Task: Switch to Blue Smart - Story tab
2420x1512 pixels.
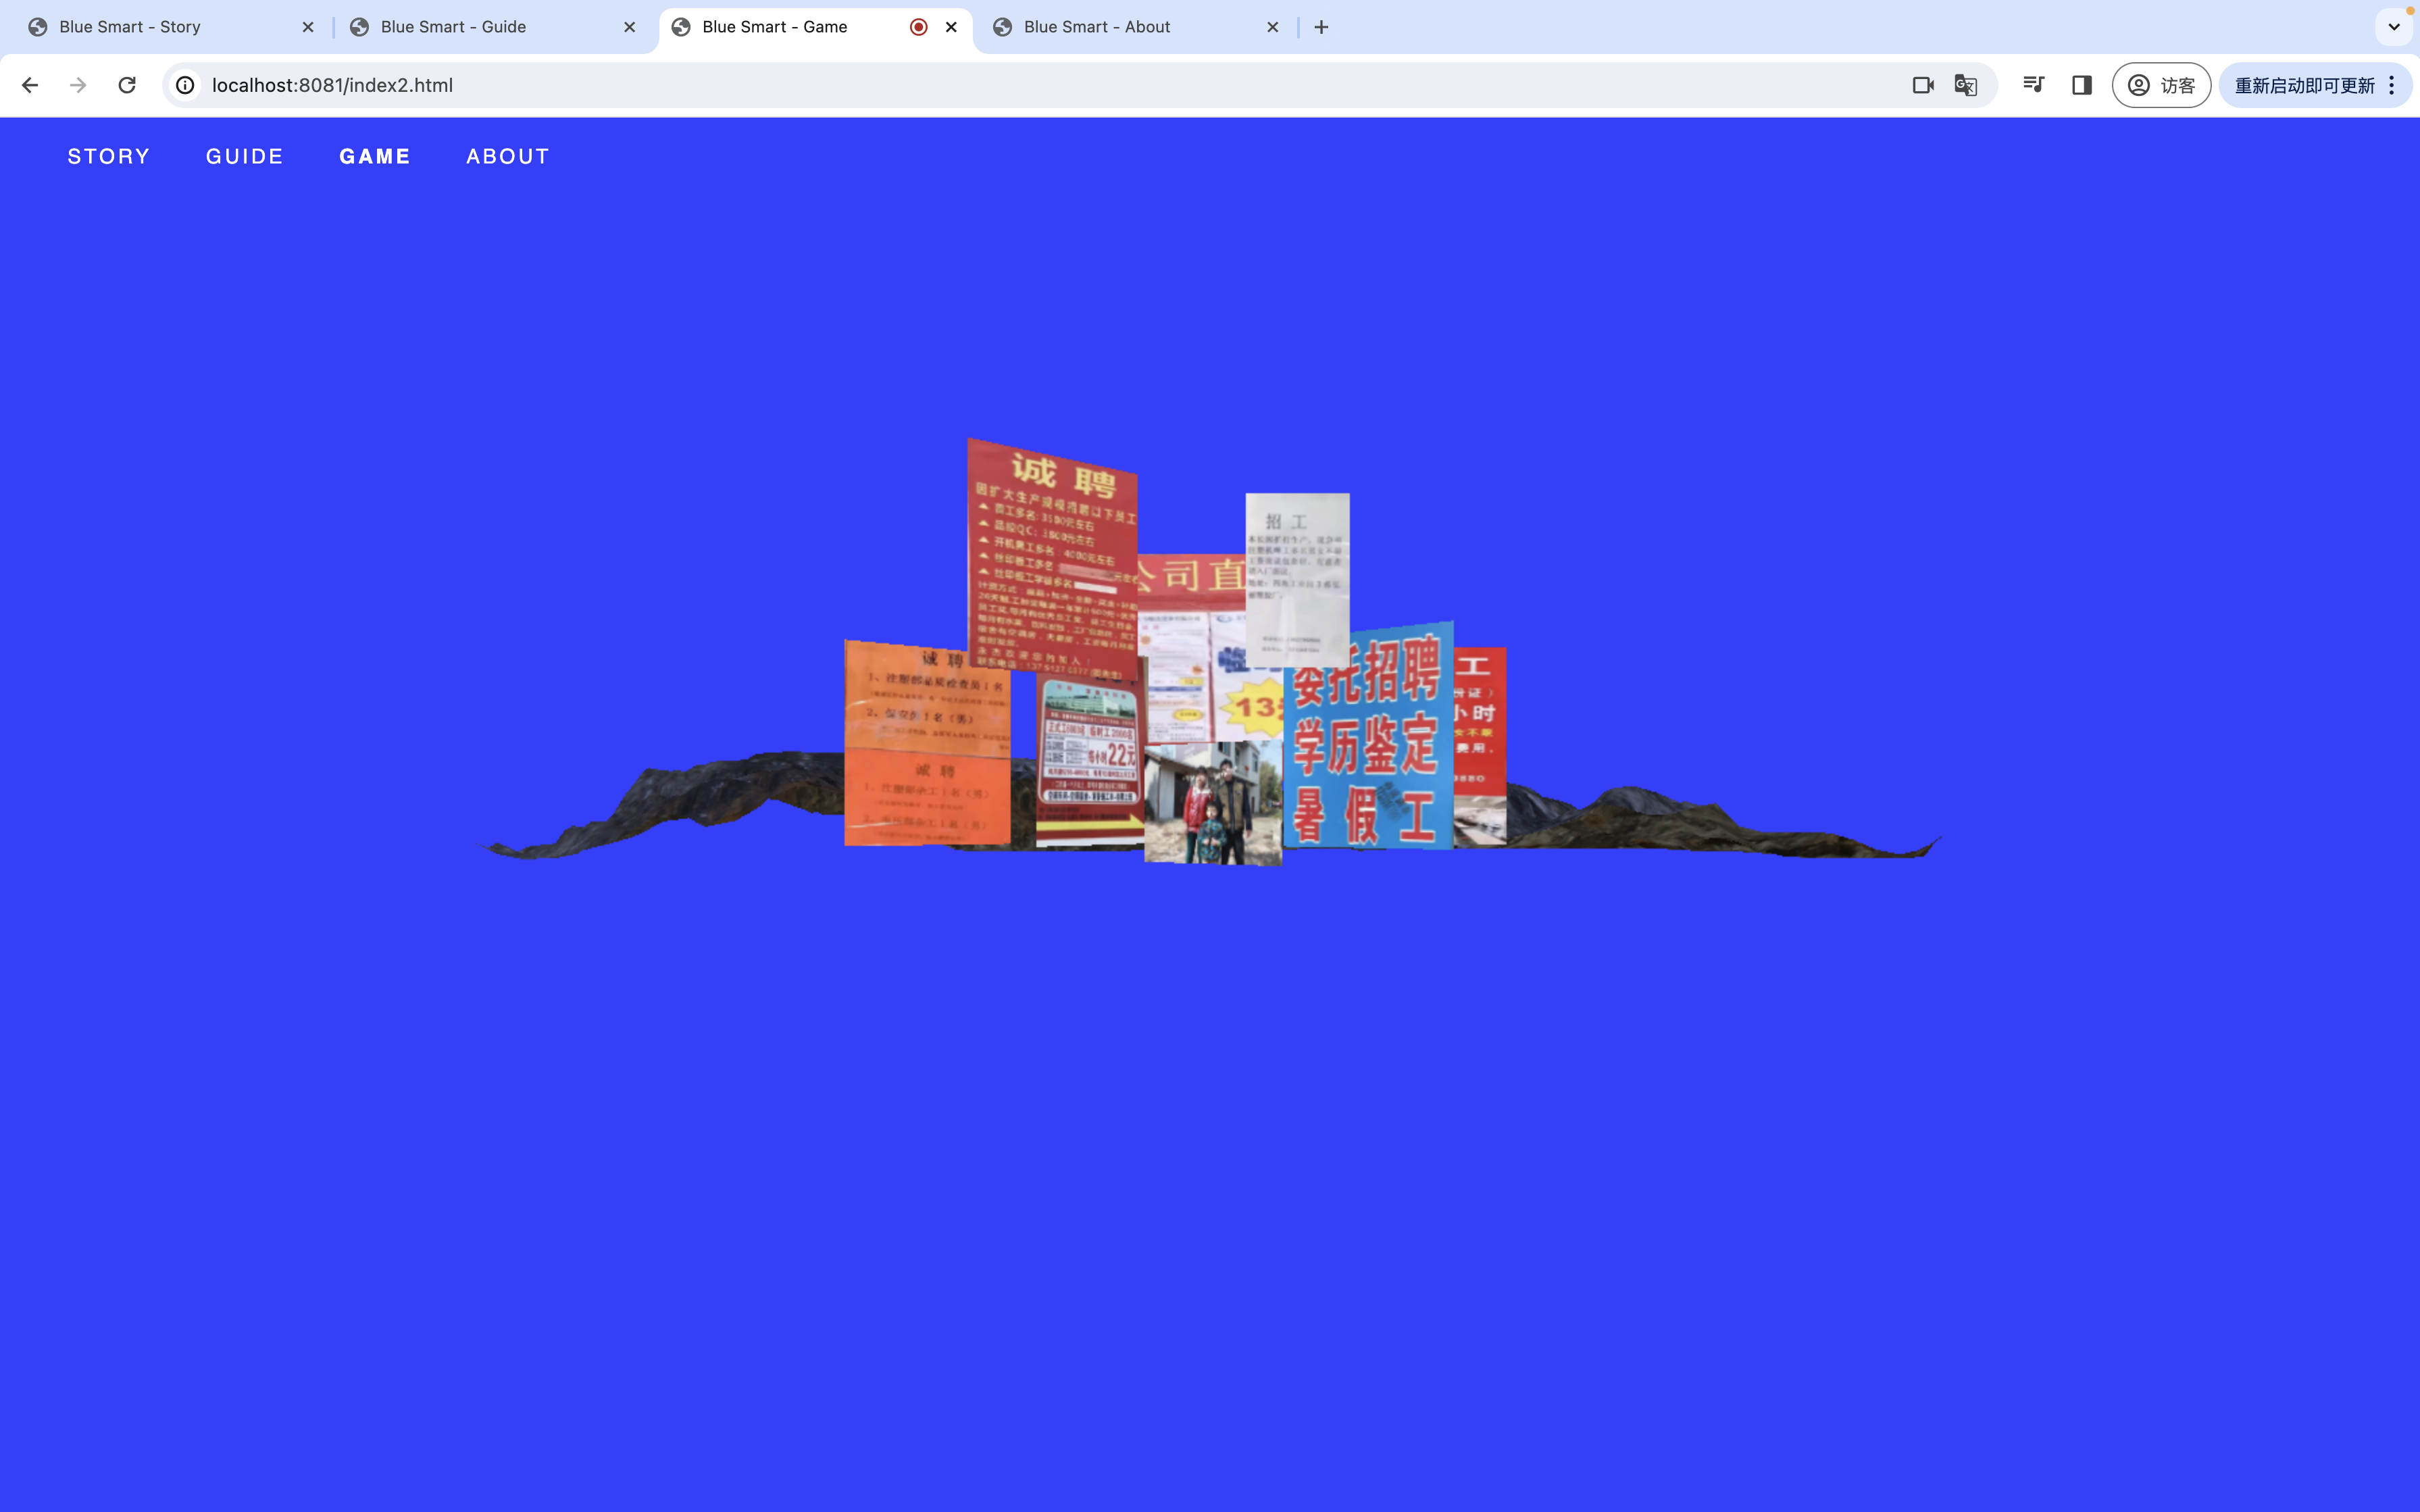Action: (130, 27)
